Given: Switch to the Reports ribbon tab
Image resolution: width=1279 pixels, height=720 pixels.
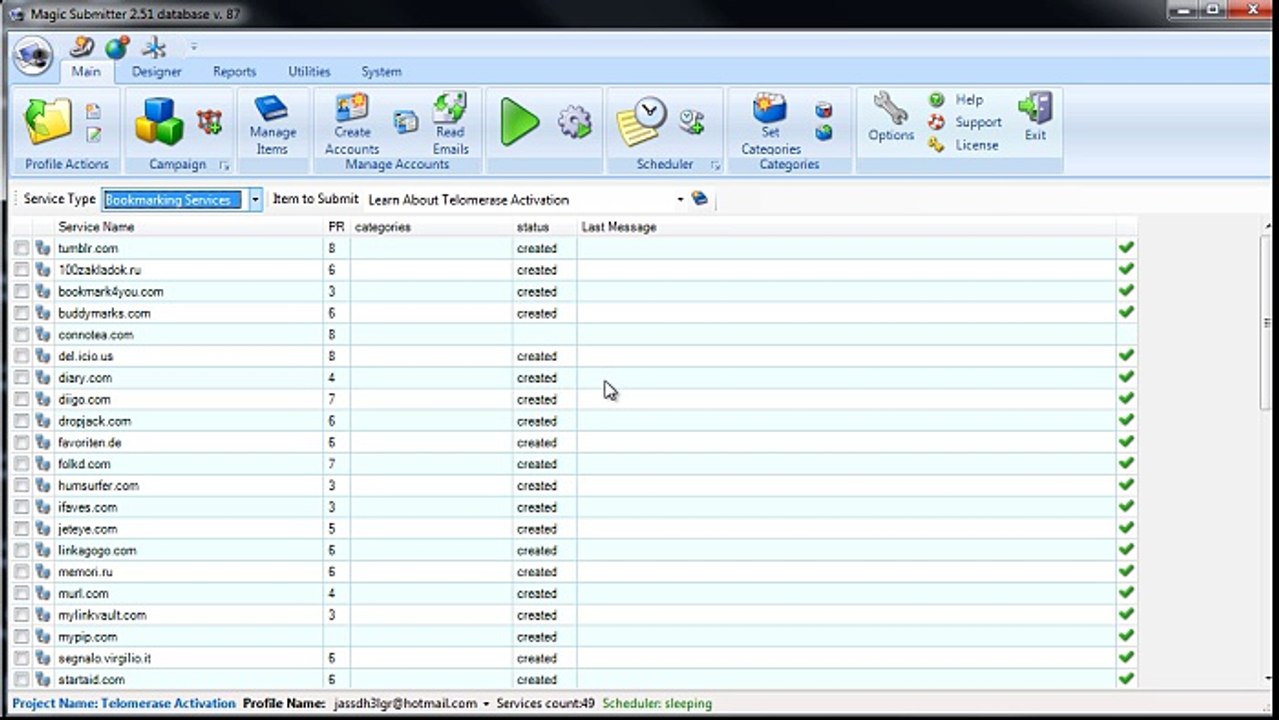Looking at the screenshot, I should [234, 72].
